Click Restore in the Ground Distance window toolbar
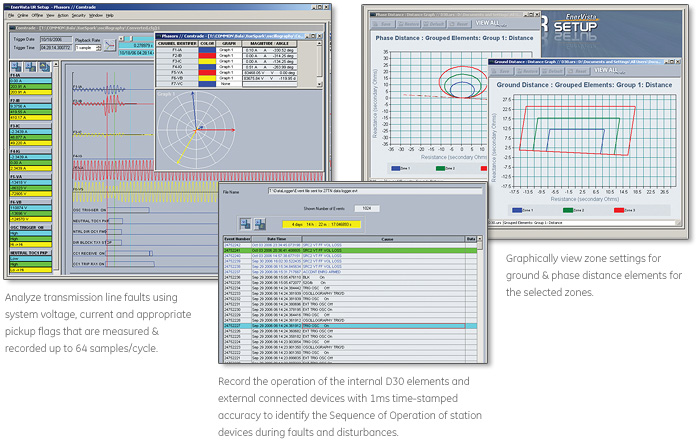This screenshot has height=440, width=696. tap(527, 71)
